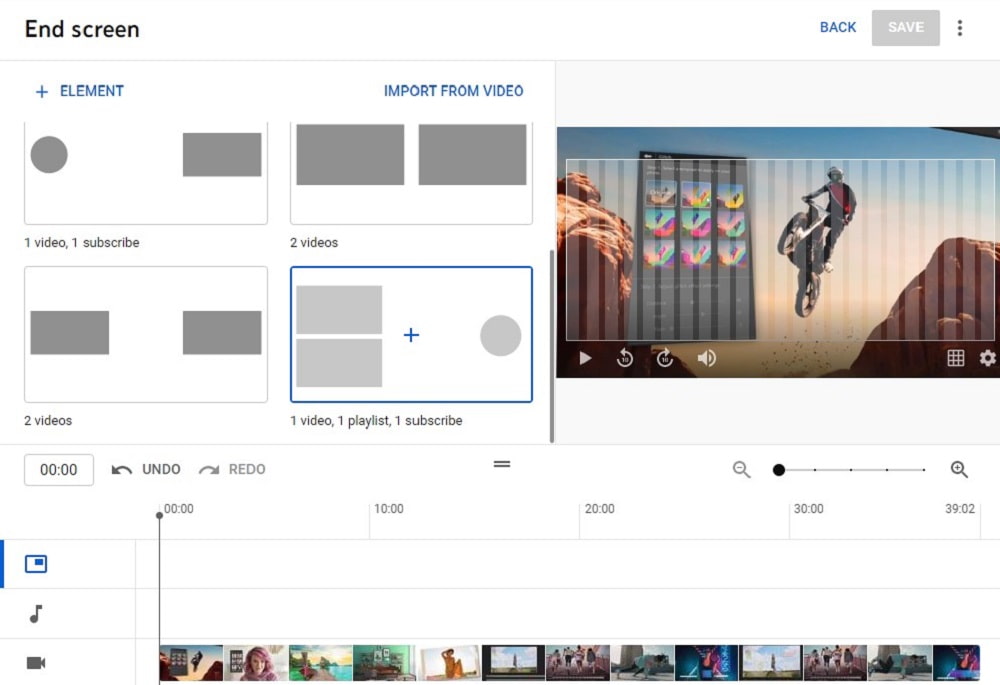Select the music note audio track icon
Image resolution: width=1000 pixels, height=685 pixels.
tap(36, 613)
